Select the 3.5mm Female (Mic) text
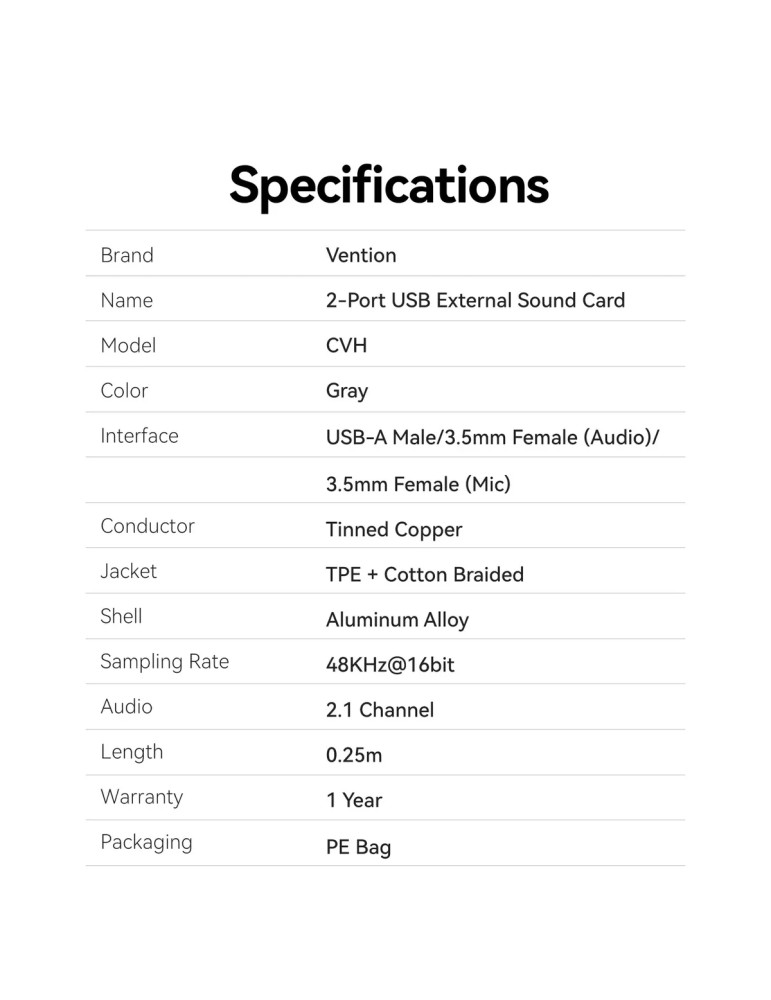Viewport: 771px width, 1000px height. pyautogui.click(x=418, y=484)
